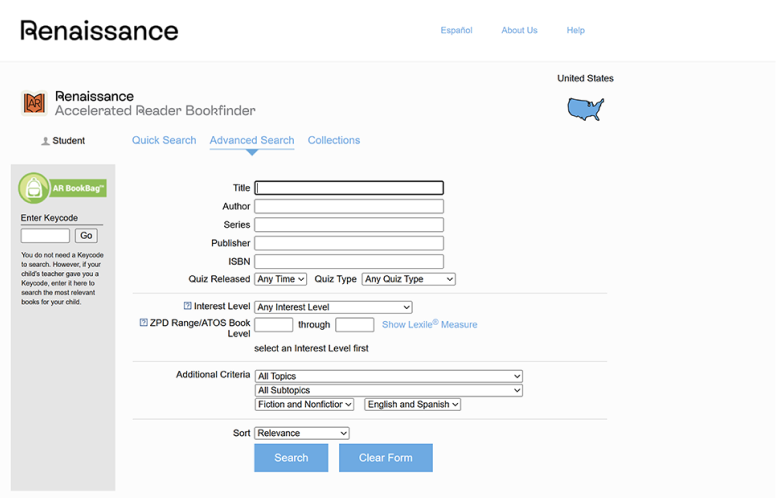Open the Quiz Type dropdown
This screenshot has width=776, height=498.
click(x=408, y=279)
